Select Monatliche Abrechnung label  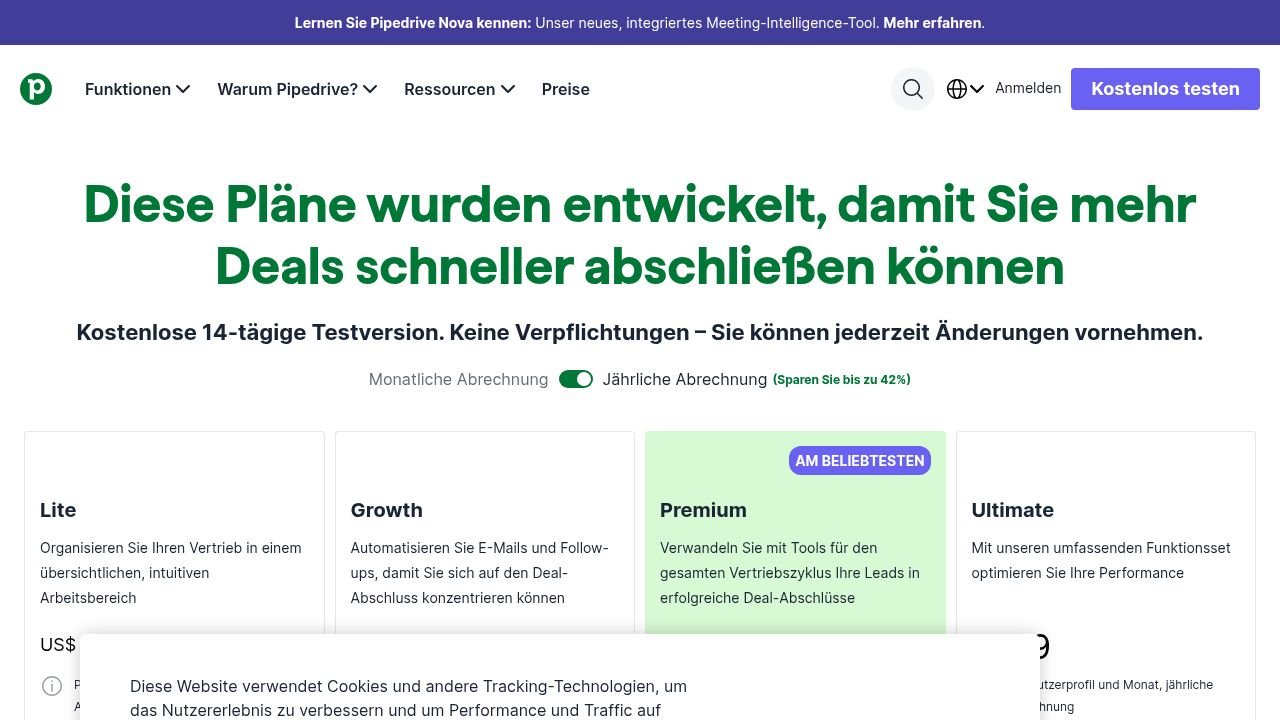(x=459, y=379)
